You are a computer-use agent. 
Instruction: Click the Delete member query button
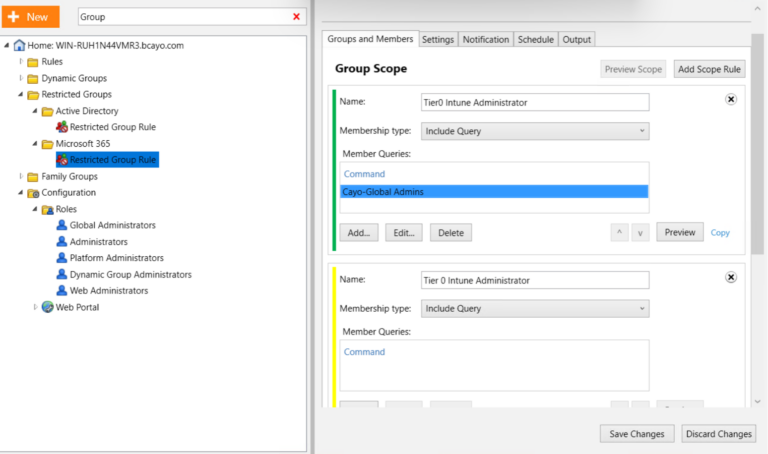[451, 233]
